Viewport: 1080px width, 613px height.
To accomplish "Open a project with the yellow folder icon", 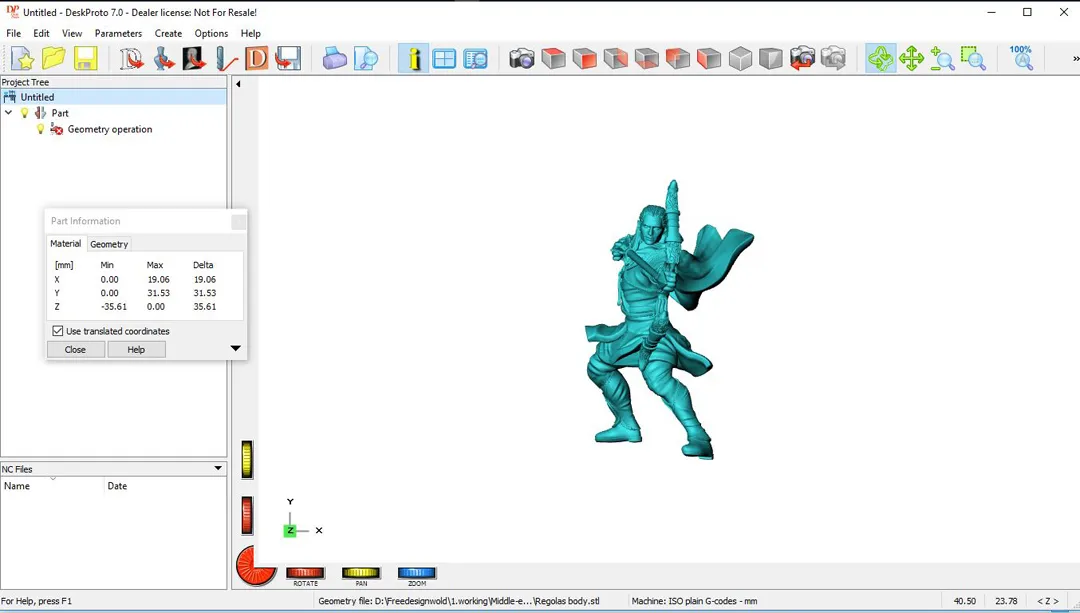I will pos(54,59).
